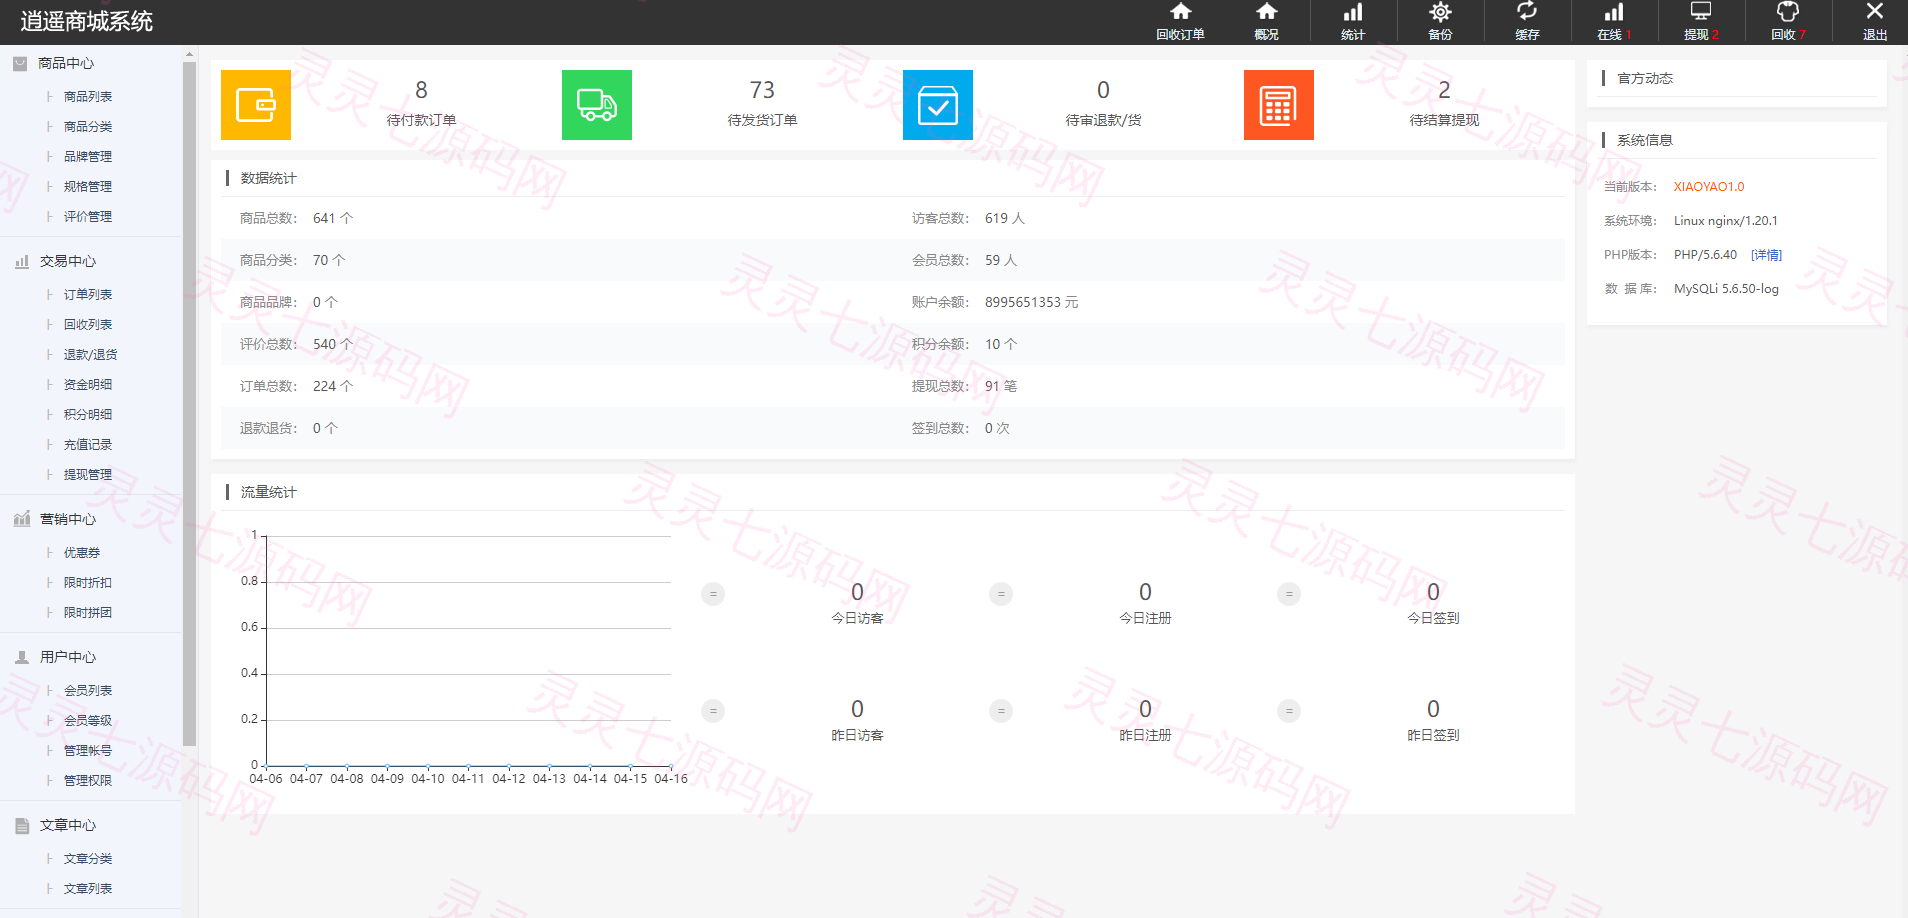Select 优惠券 under 营销中心

pyautogui.click(x=82, y=553)
